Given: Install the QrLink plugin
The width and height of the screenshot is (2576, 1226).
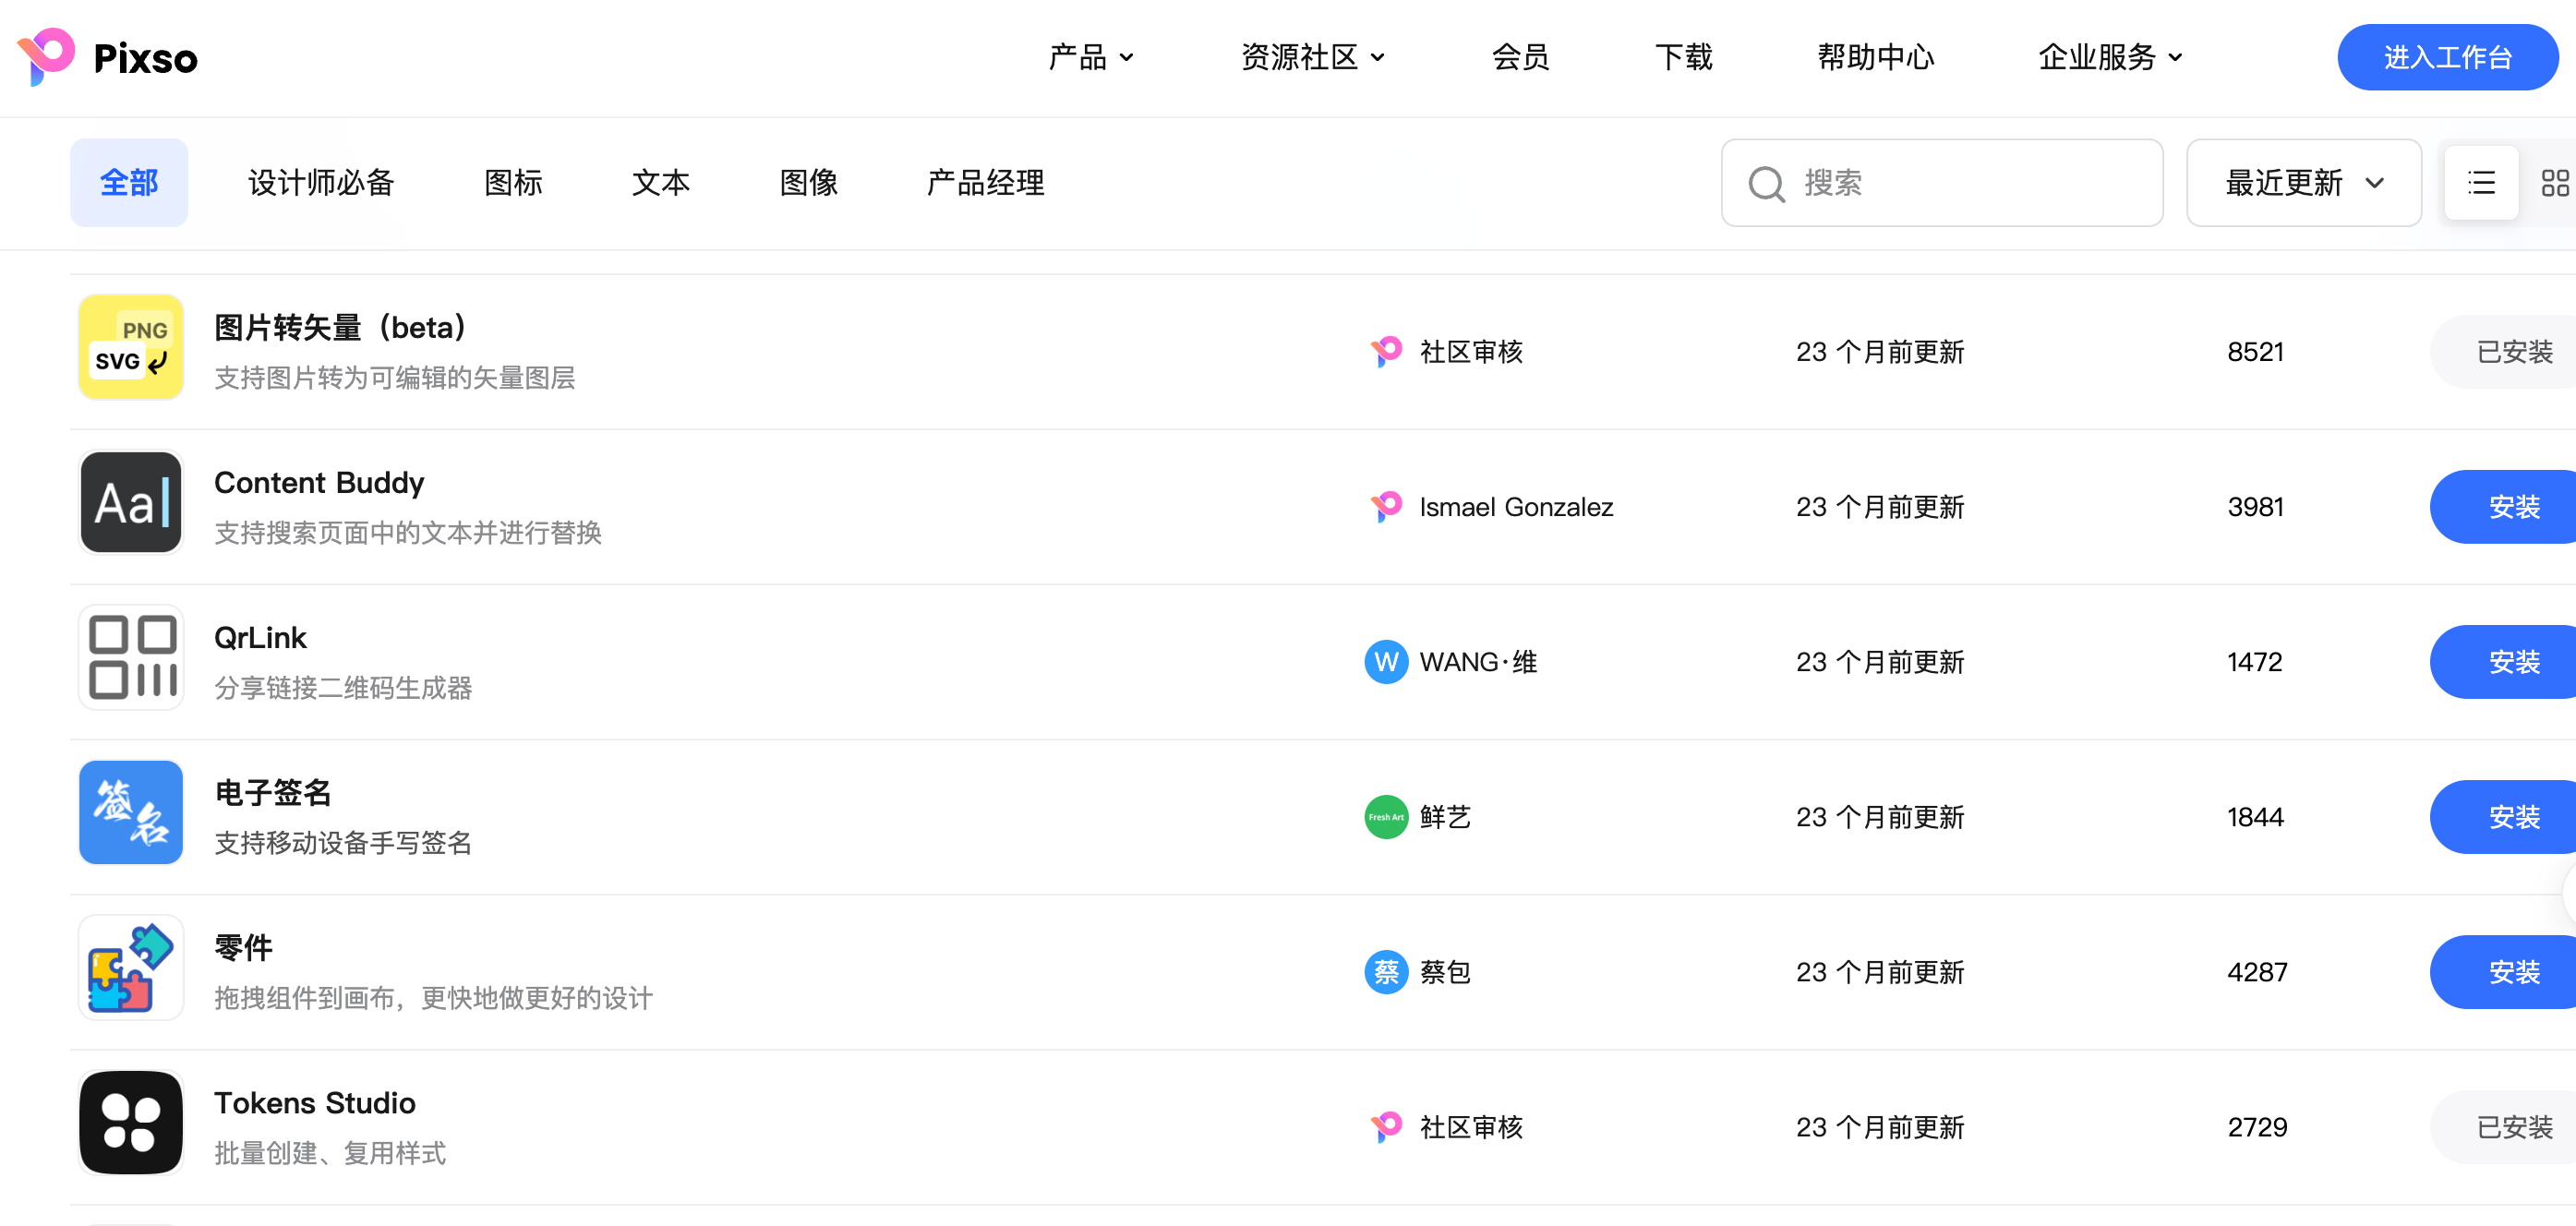Looking at the screenshot, I should click(x=2503, y=662).
